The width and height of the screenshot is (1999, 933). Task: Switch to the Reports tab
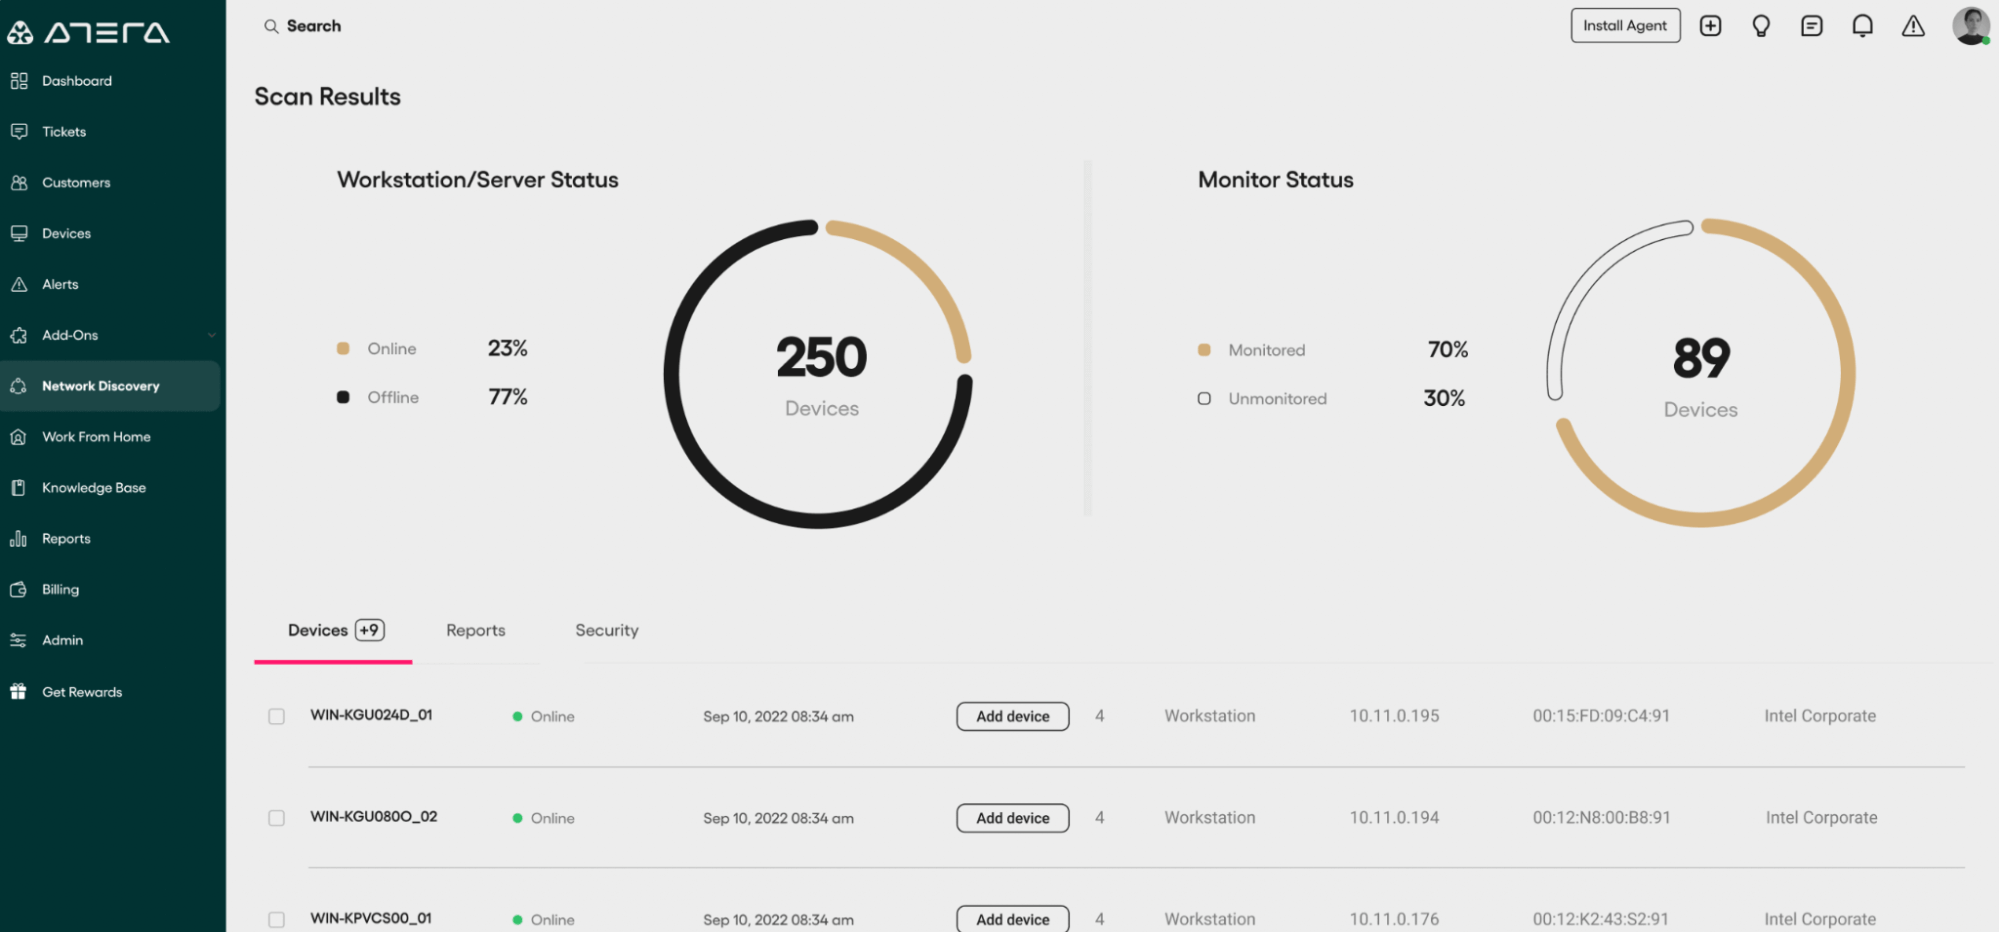click(476, 631)
